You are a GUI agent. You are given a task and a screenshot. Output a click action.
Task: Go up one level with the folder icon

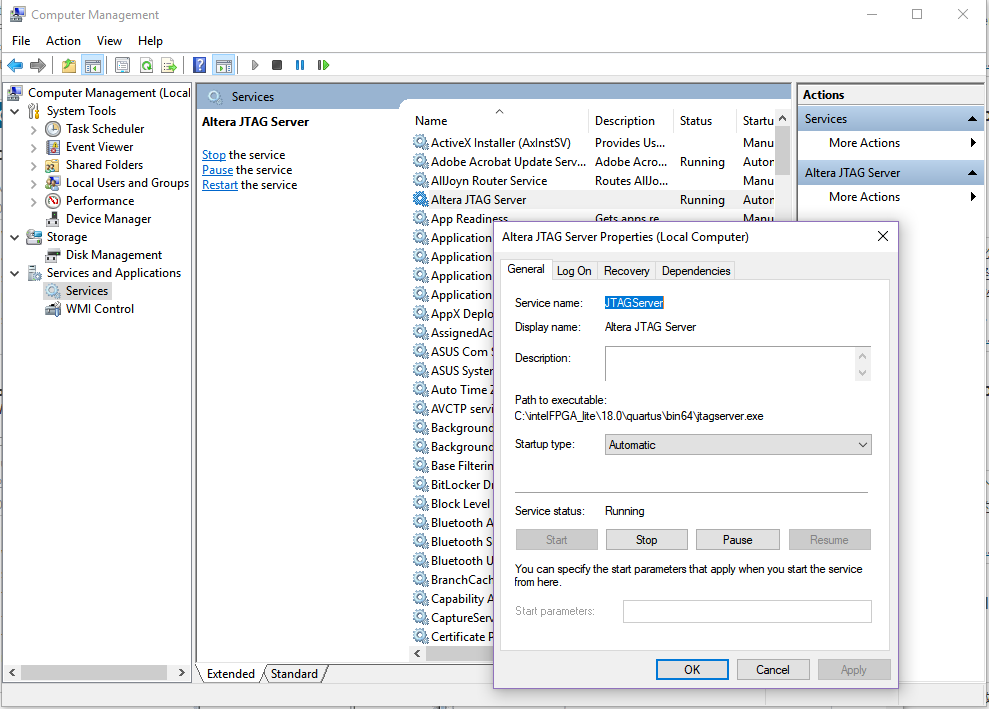point(69,65)
